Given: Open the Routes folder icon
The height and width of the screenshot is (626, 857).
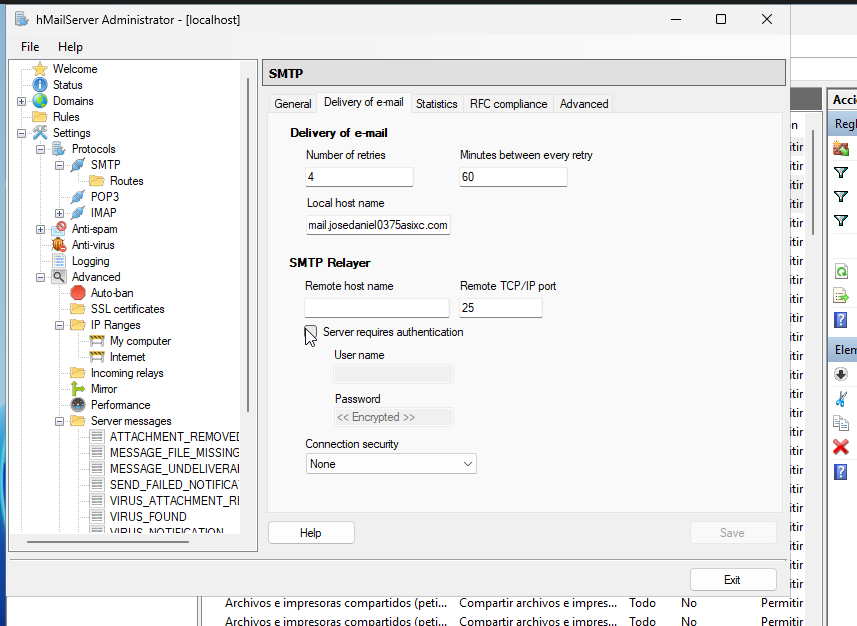Looking at the screenshot, I should [97, 181].
